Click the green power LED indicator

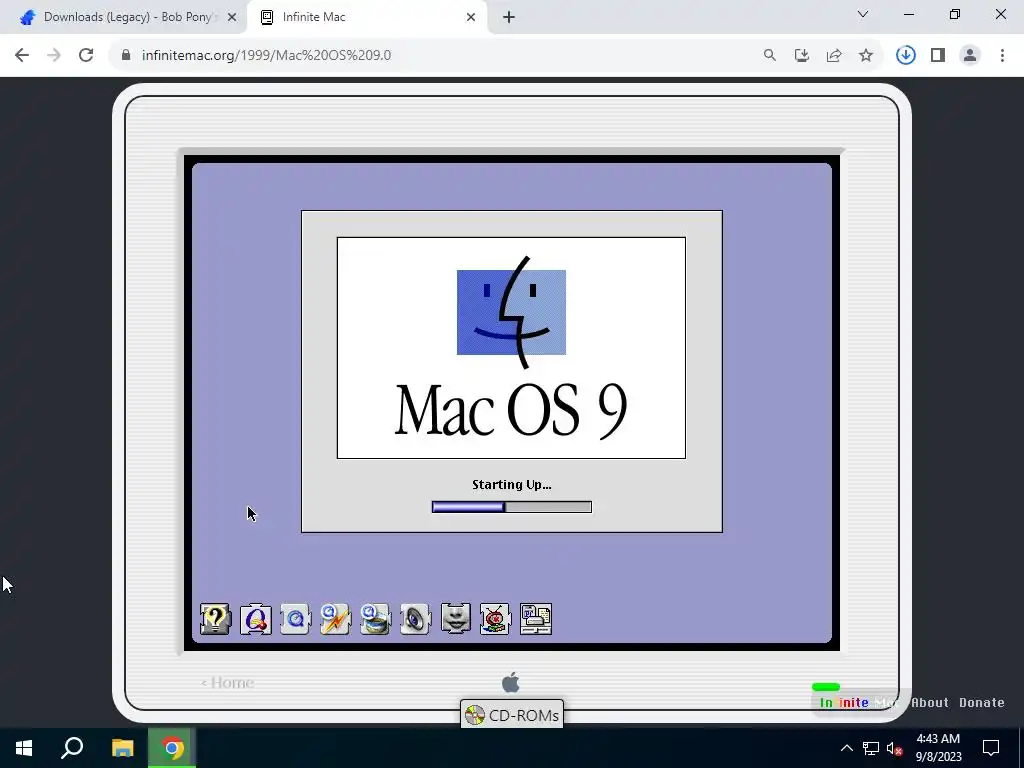(x=825, y=687)
